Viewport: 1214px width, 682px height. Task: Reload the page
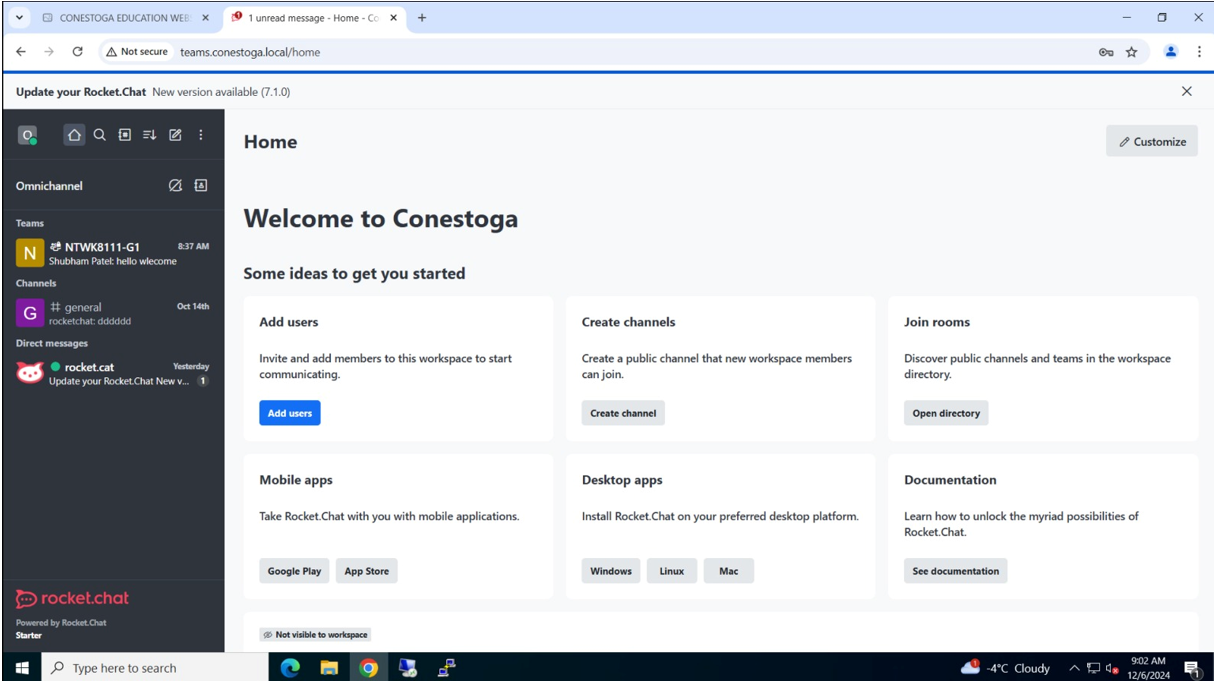78,52
